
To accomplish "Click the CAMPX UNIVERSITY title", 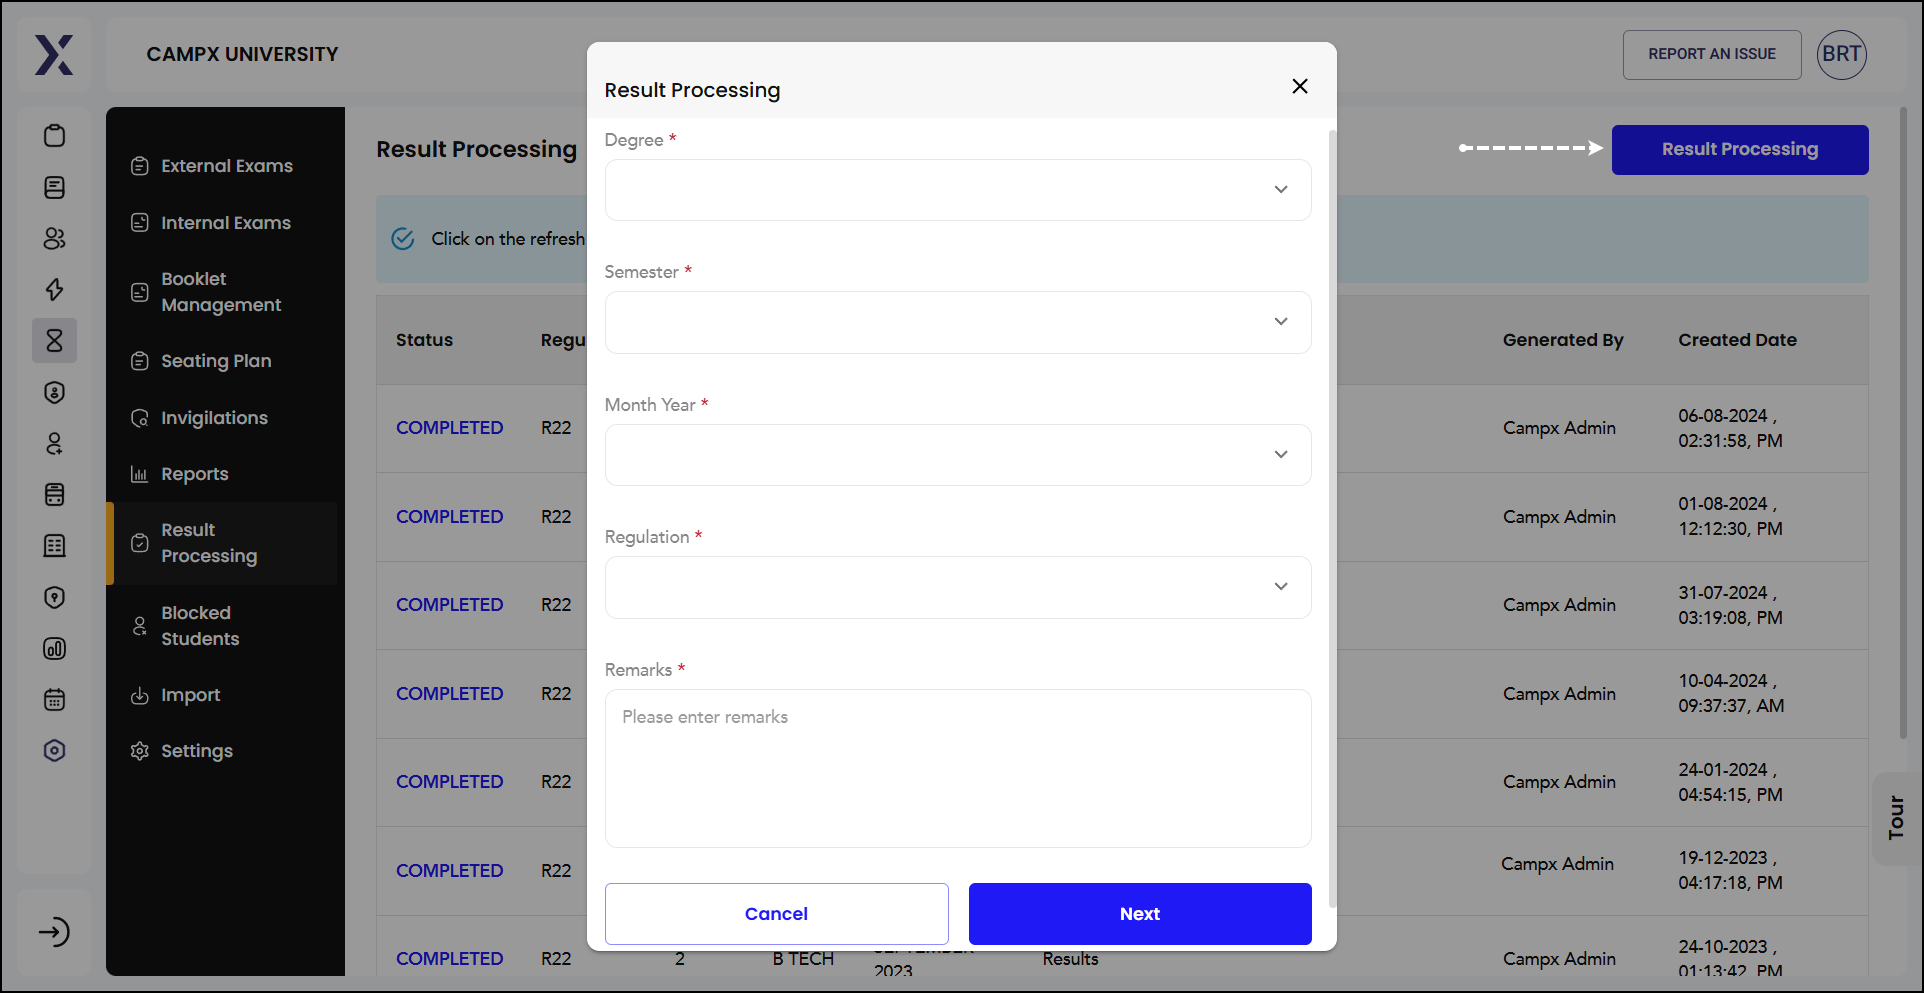I will pos(242,54).
